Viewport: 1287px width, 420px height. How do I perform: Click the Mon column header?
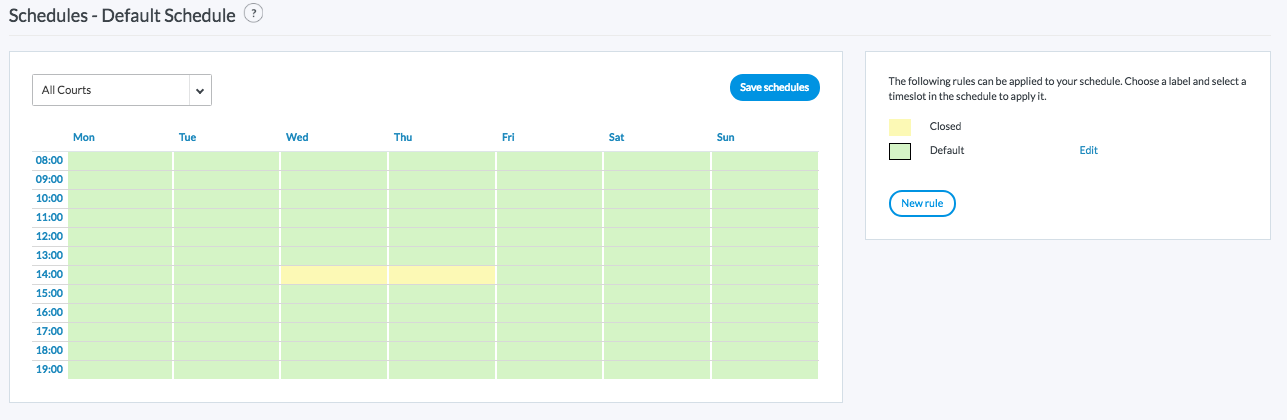pos(84,137)
